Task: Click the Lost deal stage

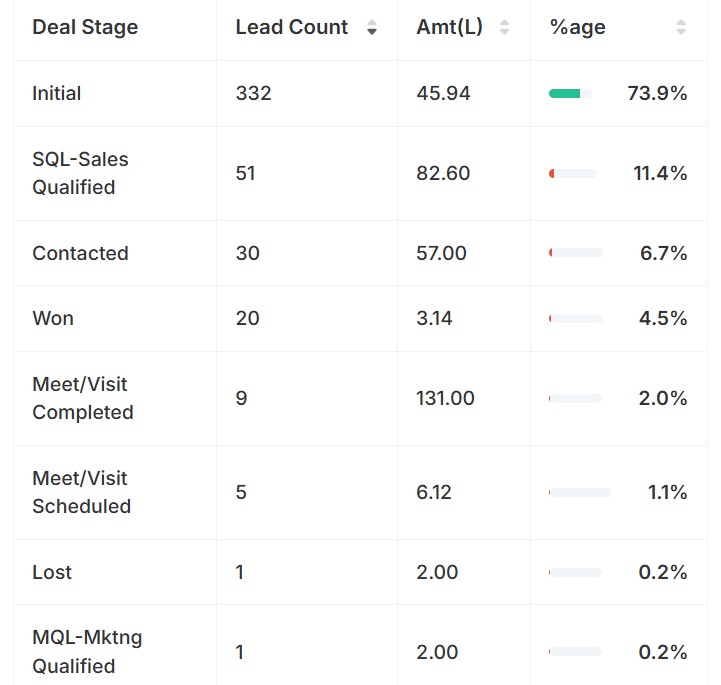Action: tap(52, 572)
